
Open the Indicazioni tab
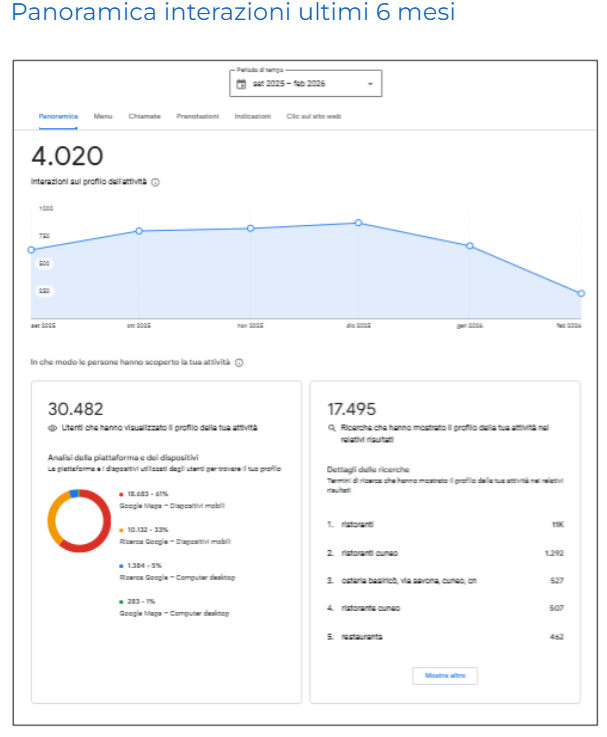252,117
